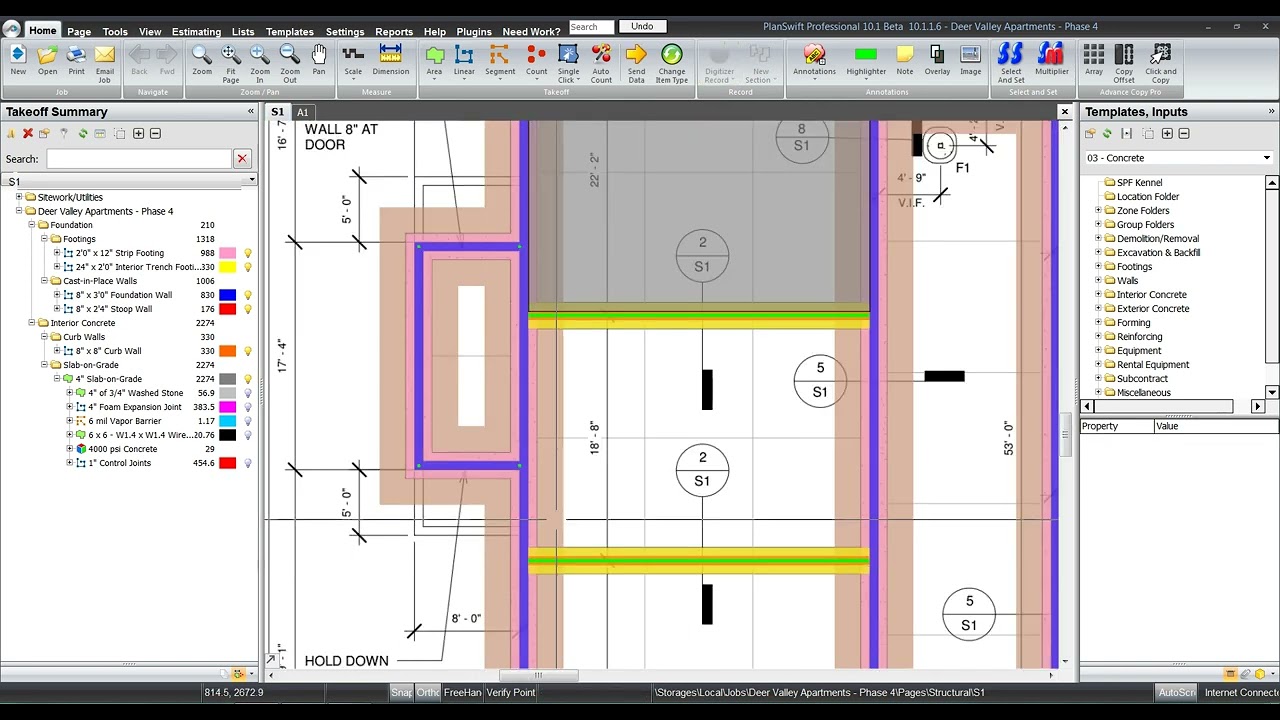Open the Plugins ribbon tab
1280x720 pixels.
point(474,32)
